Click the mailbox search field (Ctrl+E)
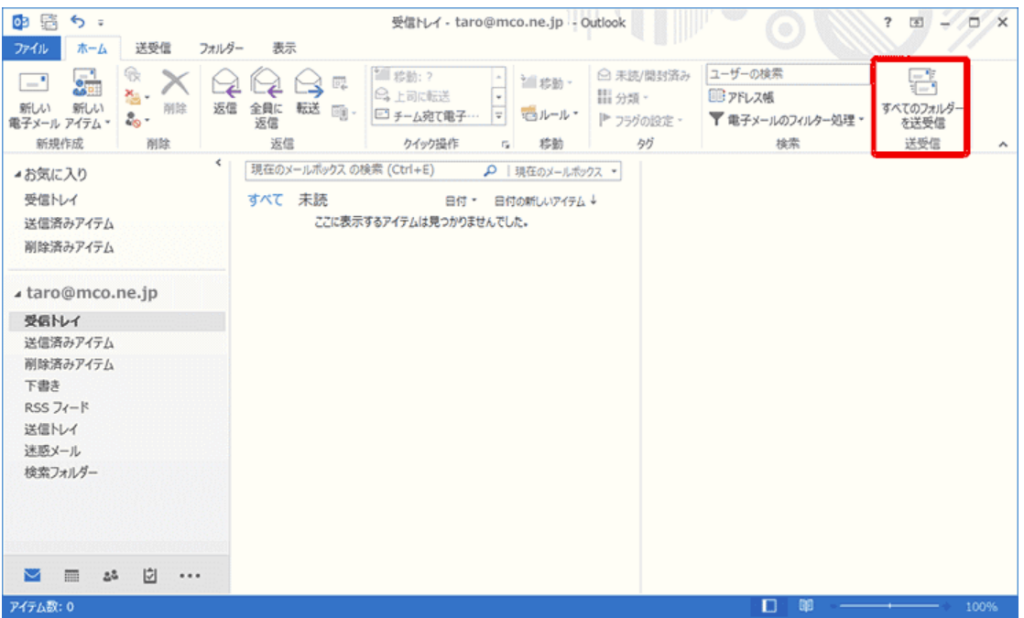1024x618 pixels. click(x=364, y=171)
